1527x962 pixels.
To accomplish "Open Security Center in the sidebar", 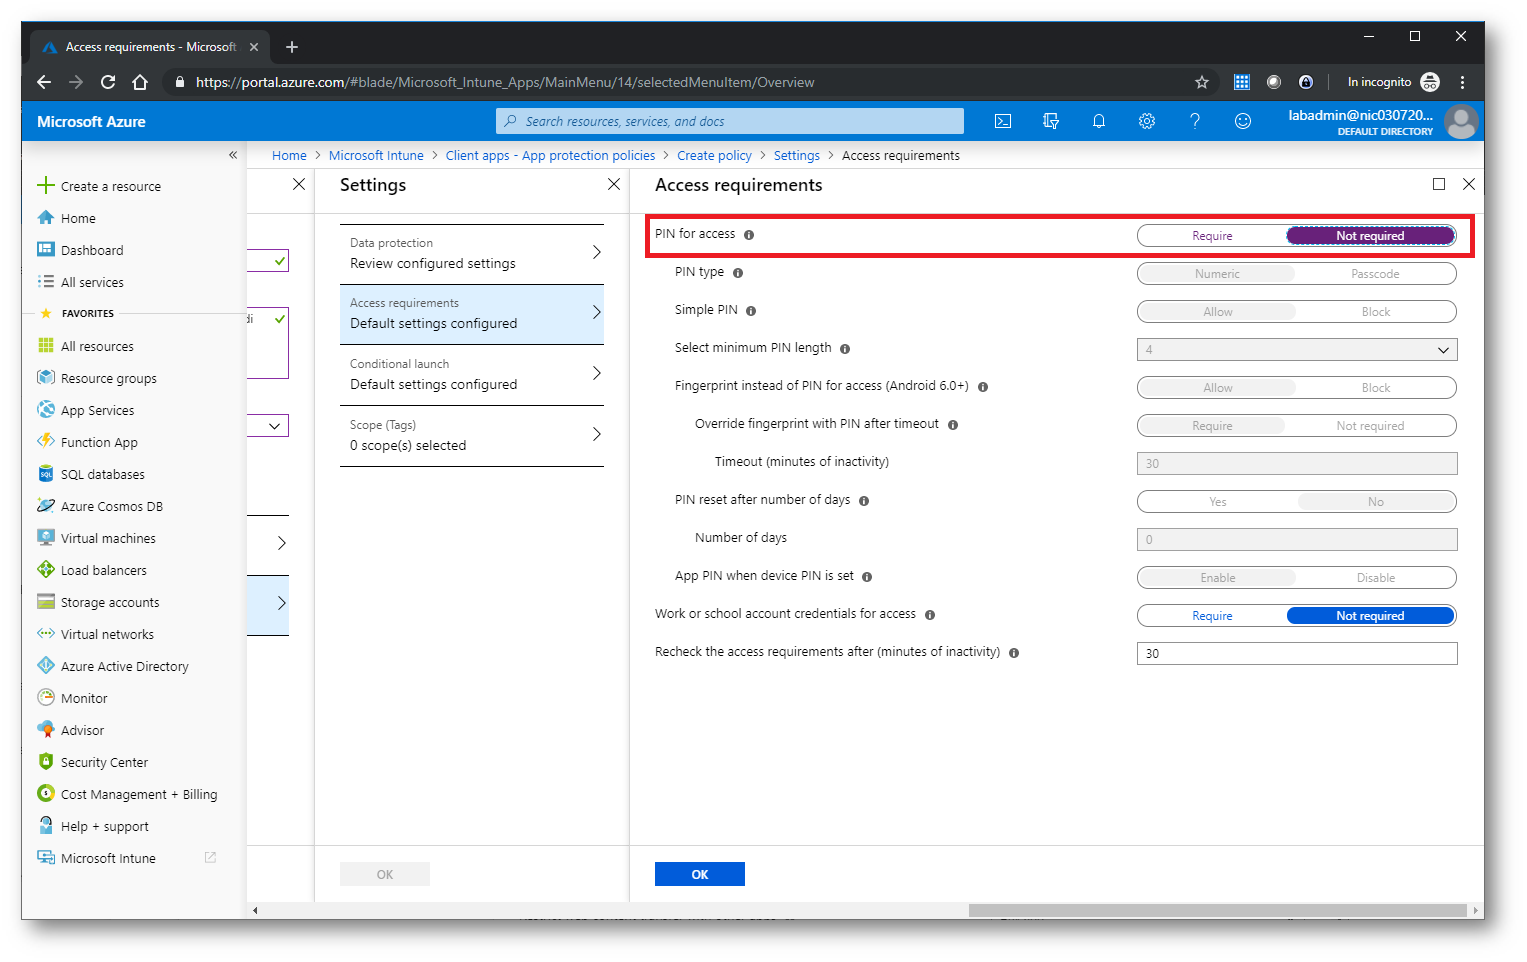I will click(x=104, y=762).
